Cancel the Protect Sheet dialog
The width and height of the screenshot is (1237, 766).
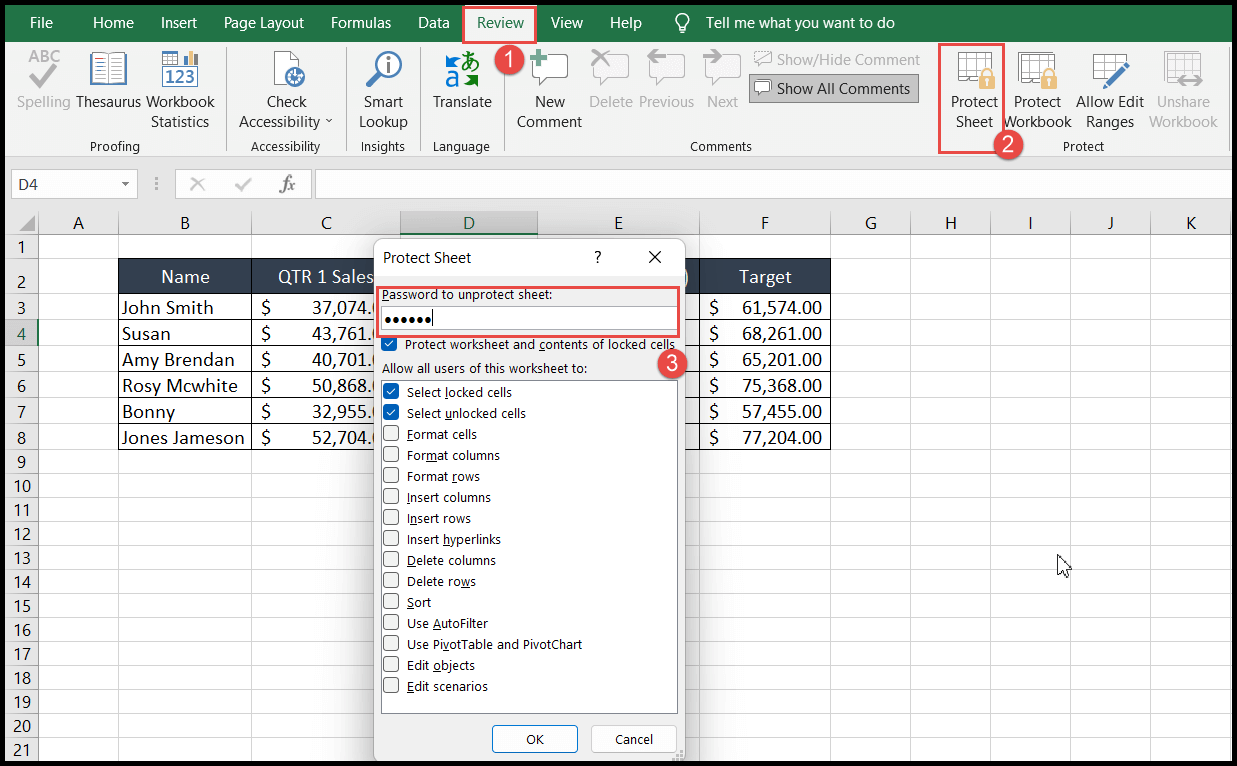tap(633, 739)
